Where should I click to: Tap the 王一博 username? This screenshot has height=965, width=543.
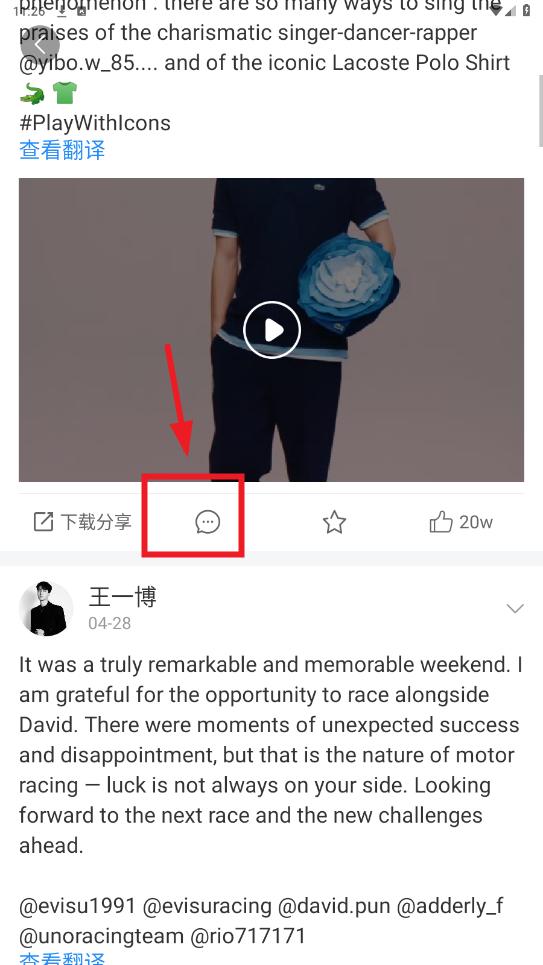(123, 596)
